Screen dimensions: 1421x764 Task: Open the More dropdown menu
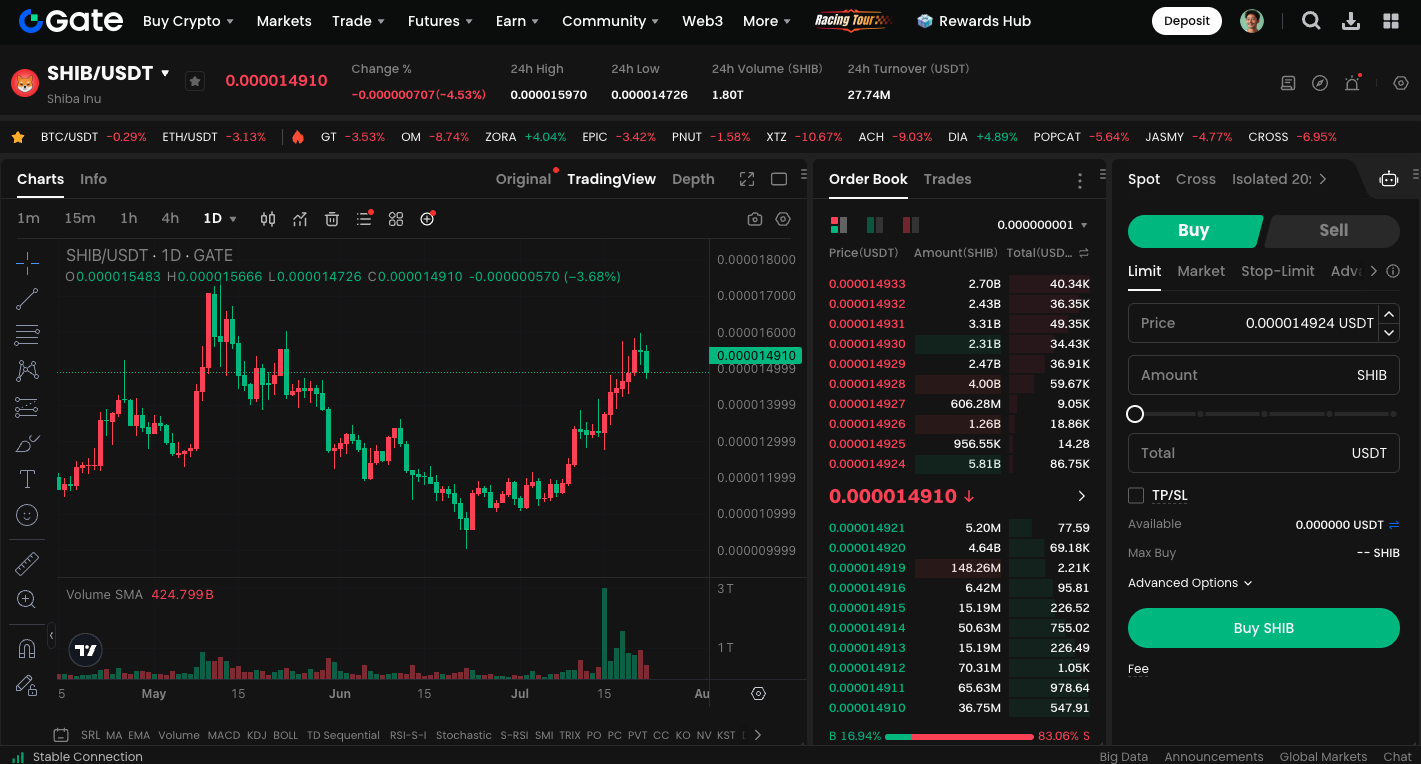tap(766, 21)
